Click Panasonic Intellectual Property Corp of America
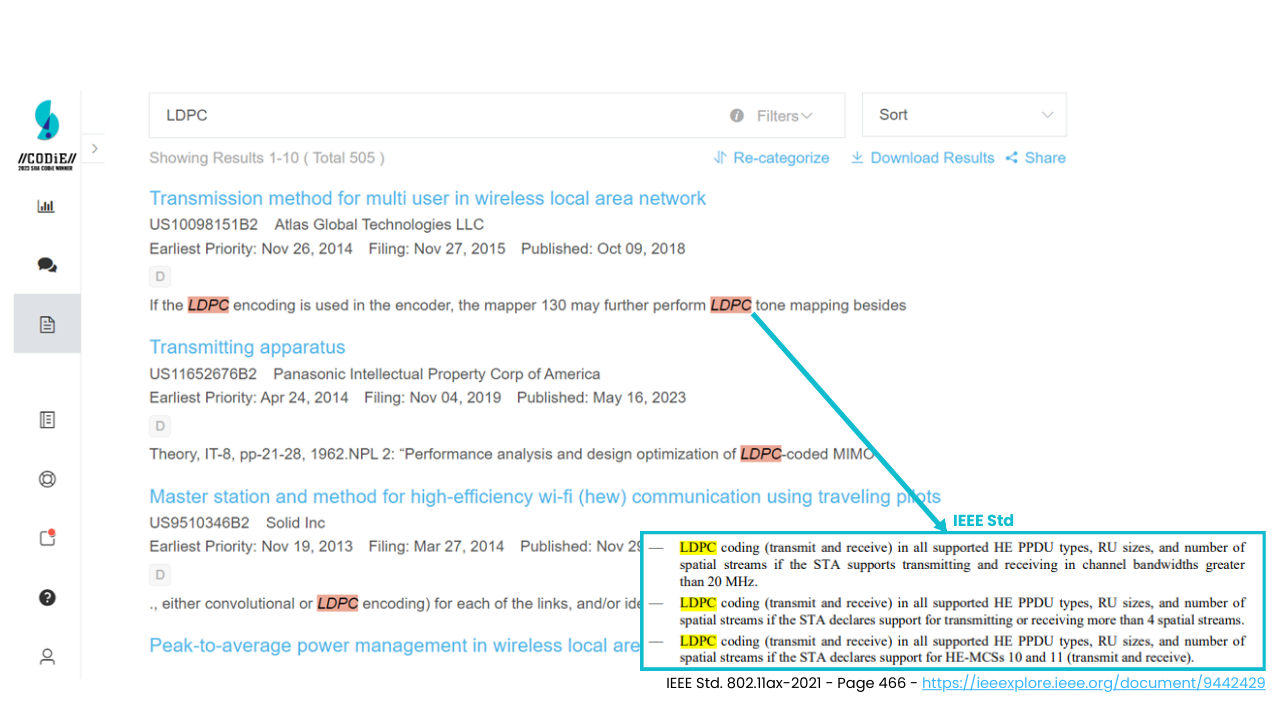This screenshot has width=1280, height=720. (x=437, y=374)
